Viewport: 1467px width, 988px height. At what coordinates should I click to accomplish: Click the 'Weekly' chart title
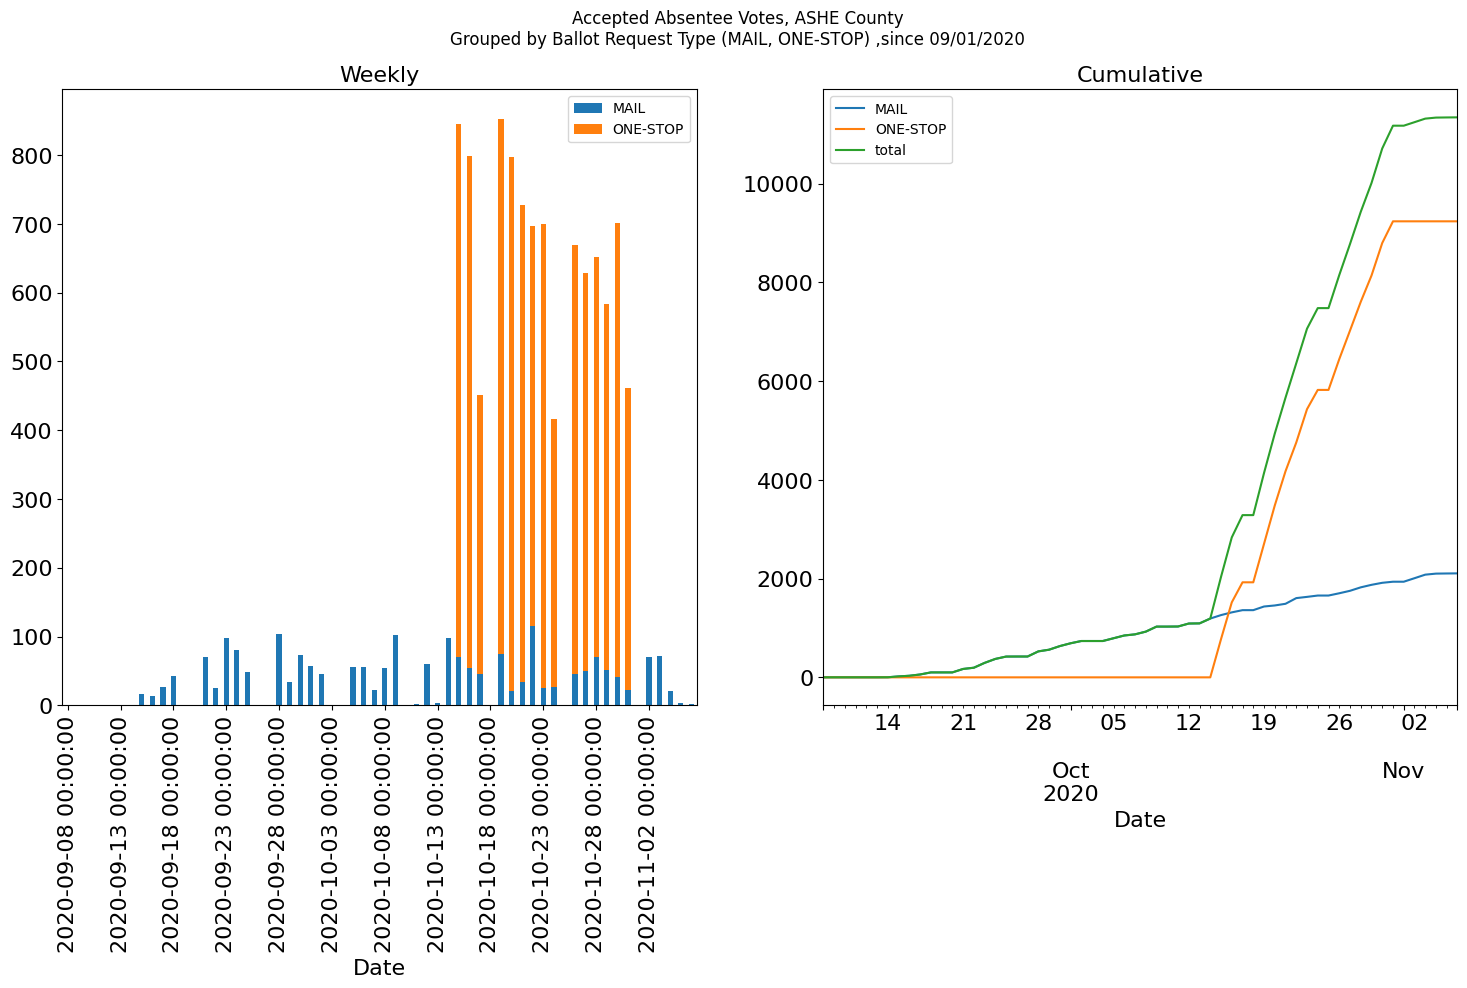(x=379, y=75)
